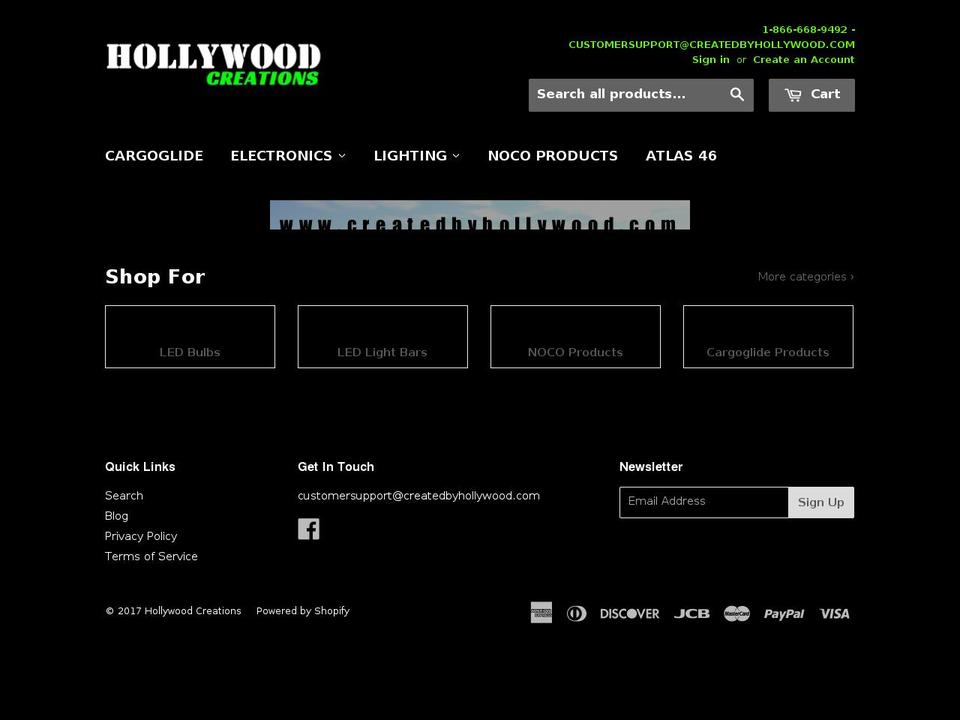The height and width of the screenshot is (720, 960).
Task: Select the Visa payment icon
Action: [x=834, y=613]
